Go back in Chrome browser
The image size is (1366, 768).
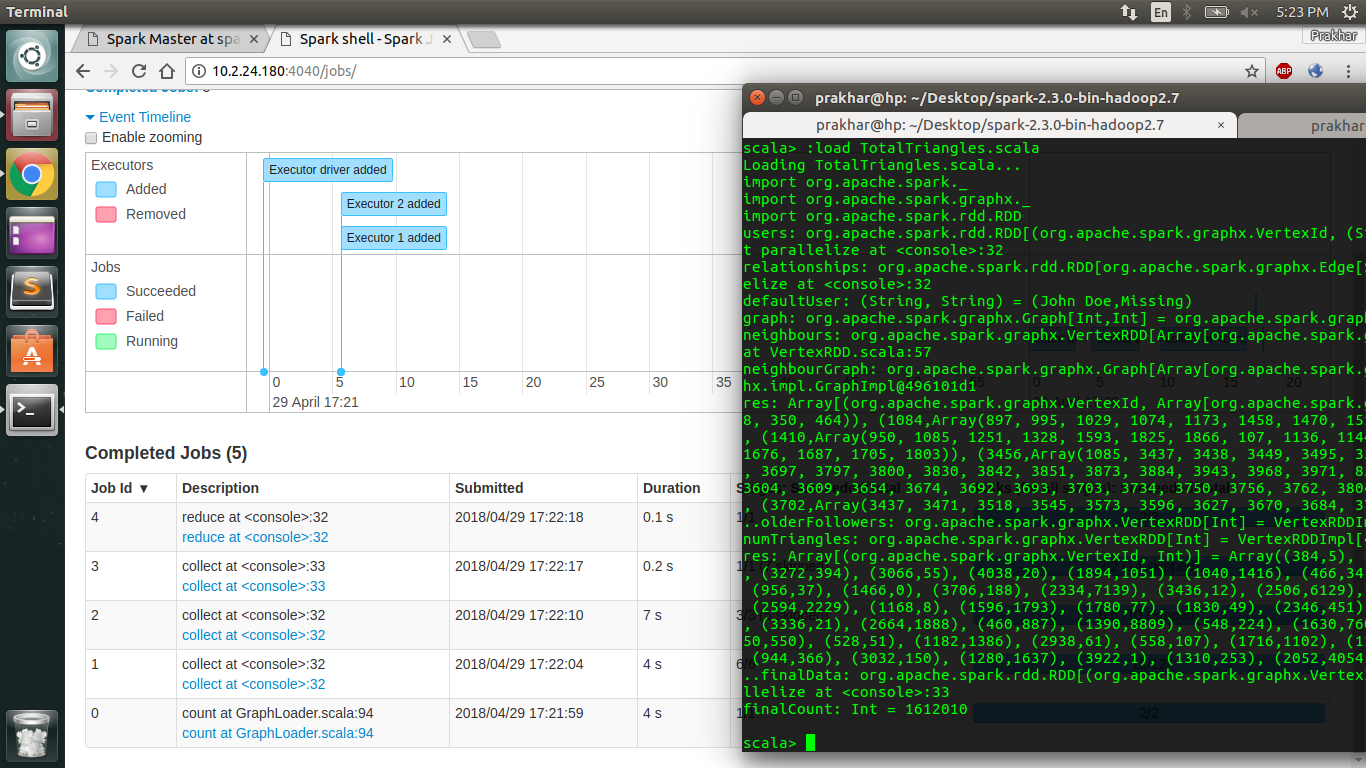(x=83, y=71)
